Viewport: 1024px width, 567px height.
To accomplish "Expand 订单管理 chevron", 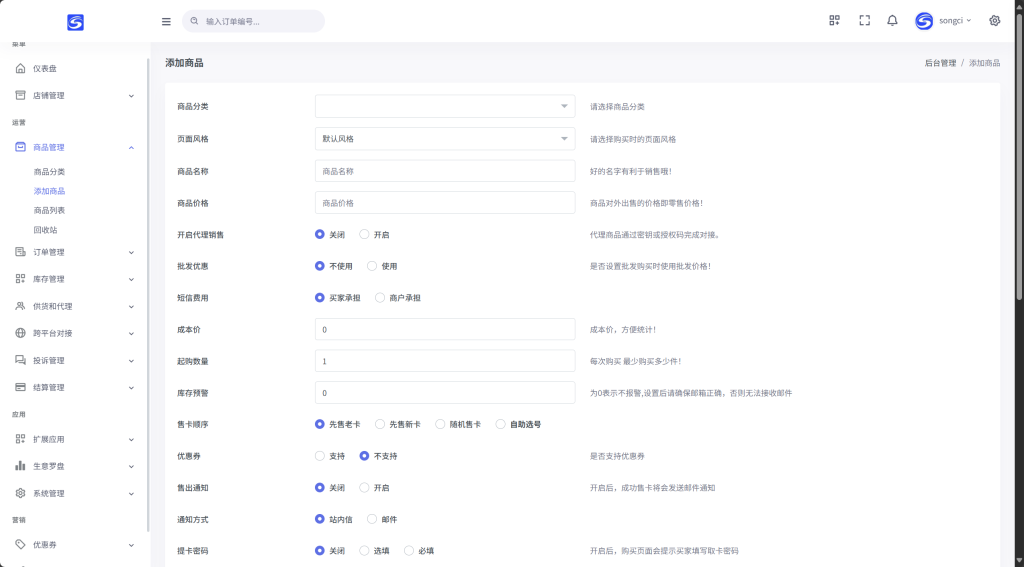I will click(x=131, y=253).
